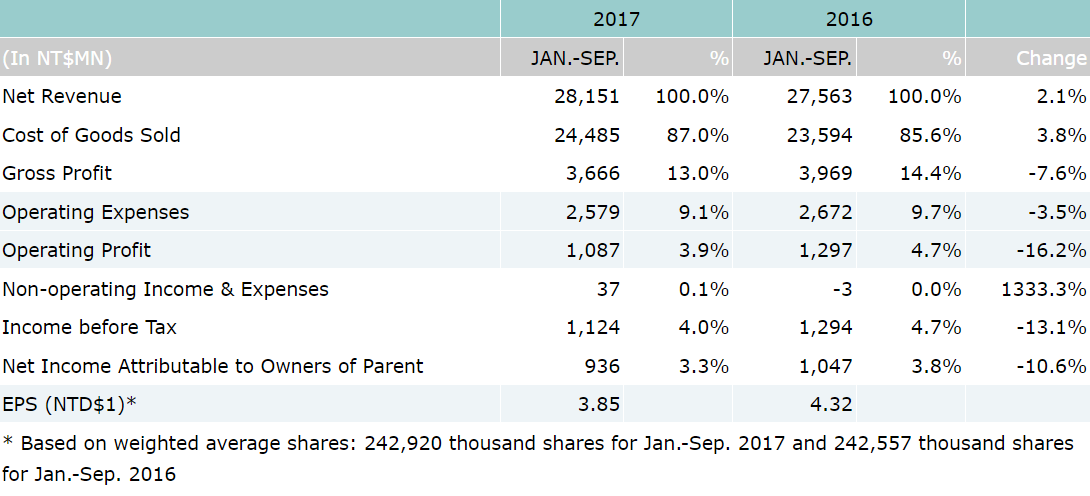Click the 1333.3% change value

pos(1043,289)
